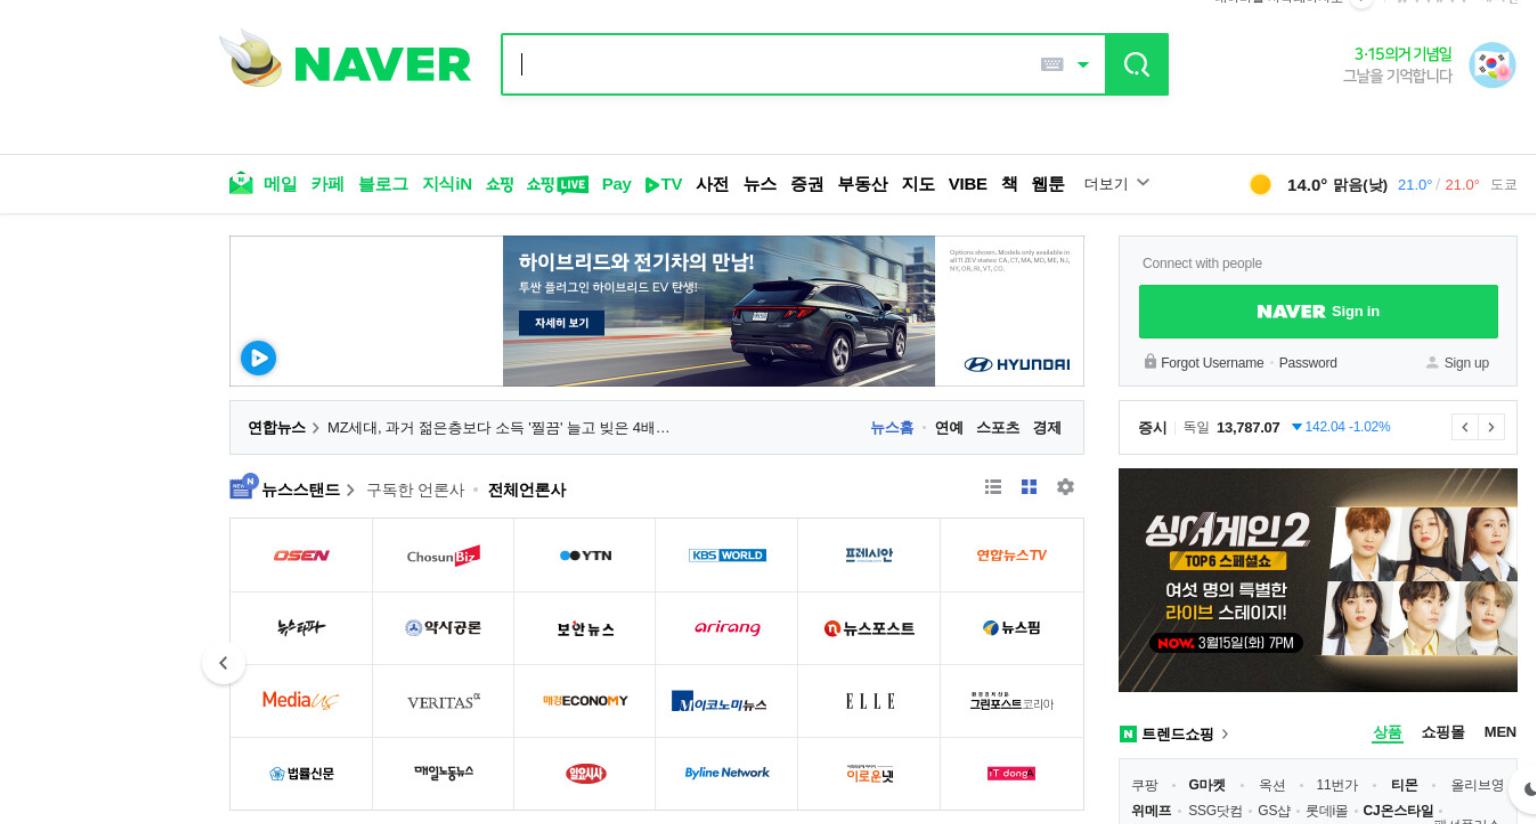Open 뉴스스탠드 link
The height and width of the screenshot is (824, 1536).
point(301,490)
